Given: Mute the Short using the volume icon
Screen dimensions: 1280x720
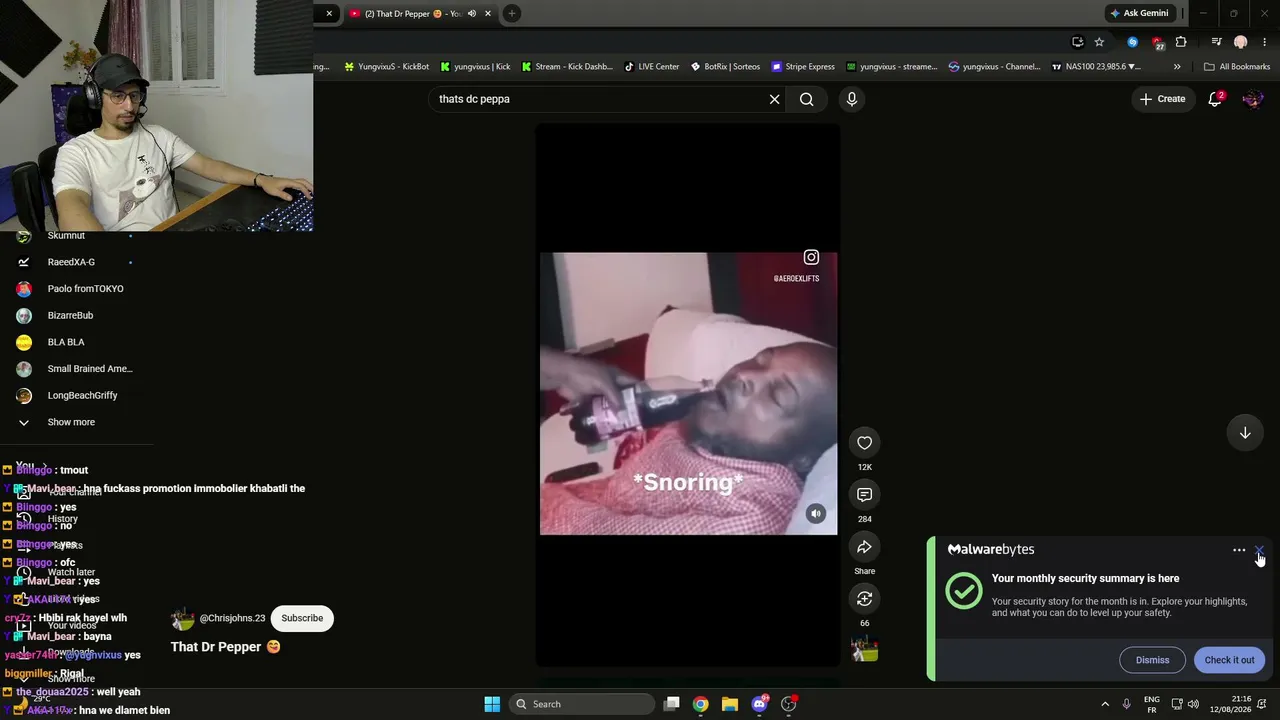Looking at the screenshot, I should [x=816, y=513].
